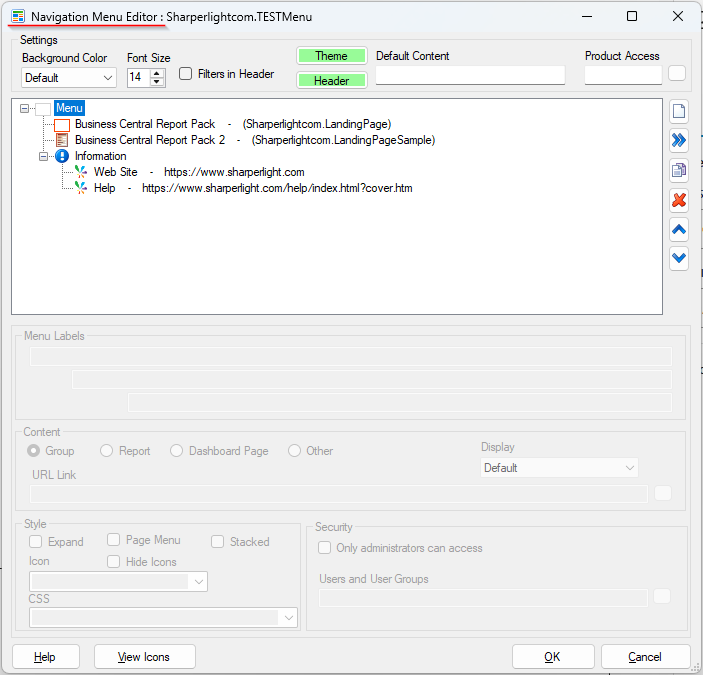Image resolution: width=703 pixels, height=675 pixels.
Task: Select the Dashboard Page radio button
Action: click(176, 450)
